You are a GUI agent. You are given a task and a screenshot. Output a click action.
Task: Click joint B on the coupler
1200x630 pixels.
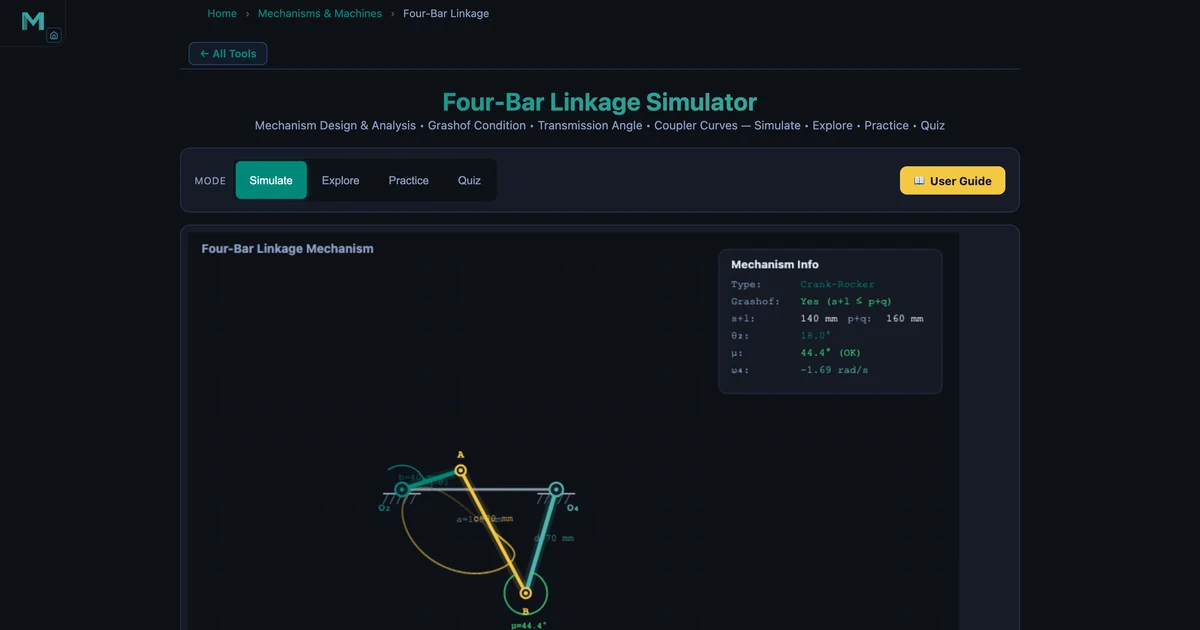[x=526, y=593]
